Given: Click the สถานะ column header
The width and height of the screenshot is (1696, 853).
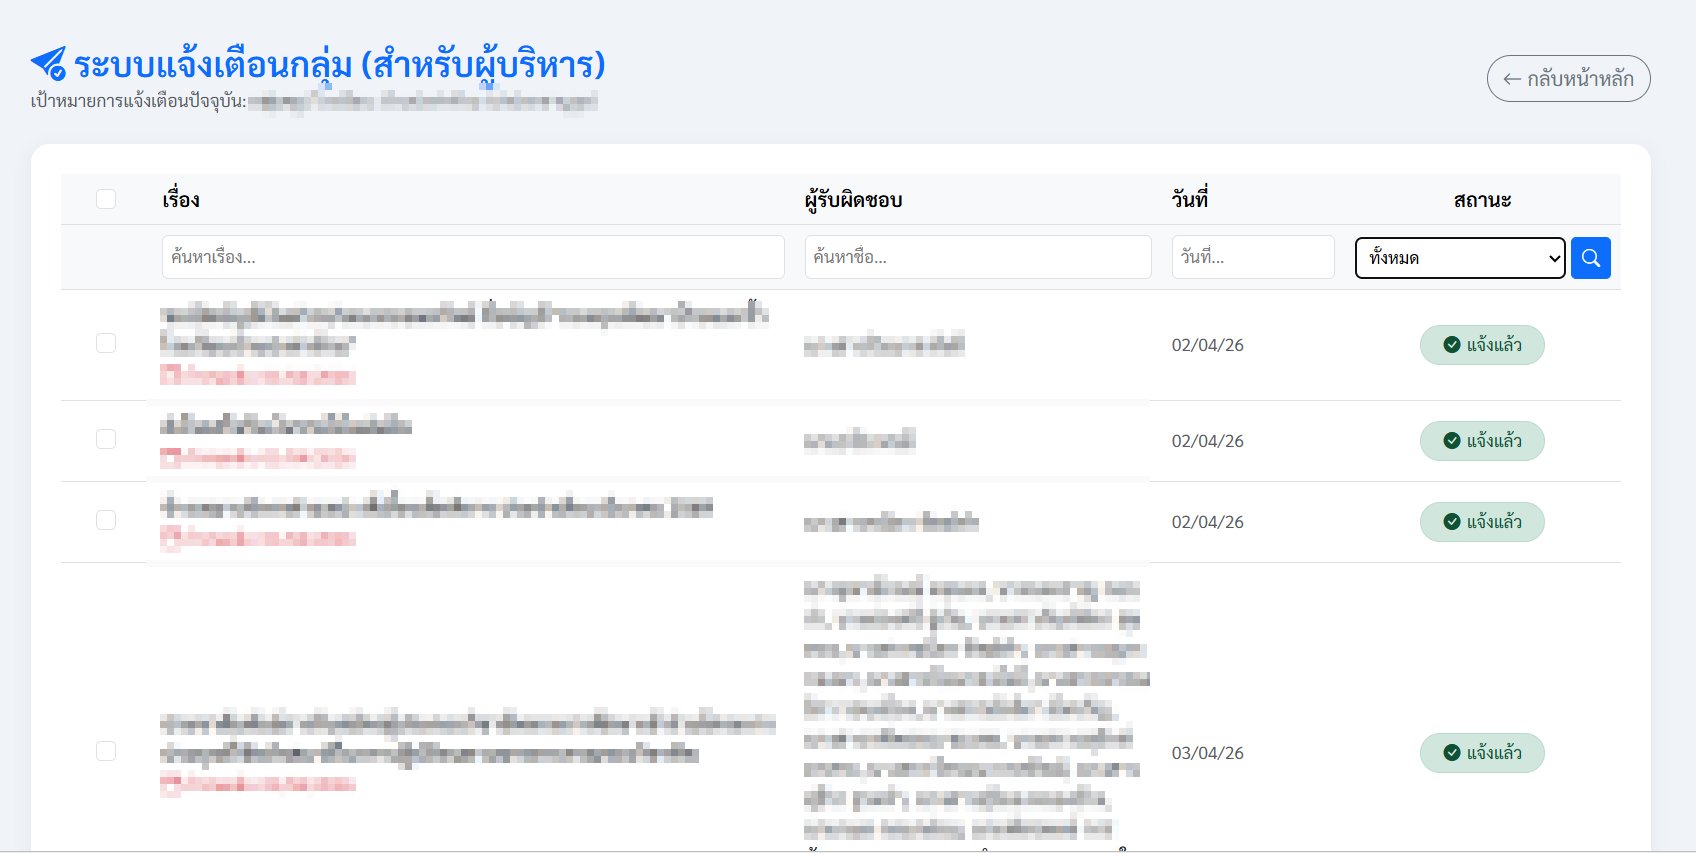Looking at the screenshot, I should [1482, 200].
